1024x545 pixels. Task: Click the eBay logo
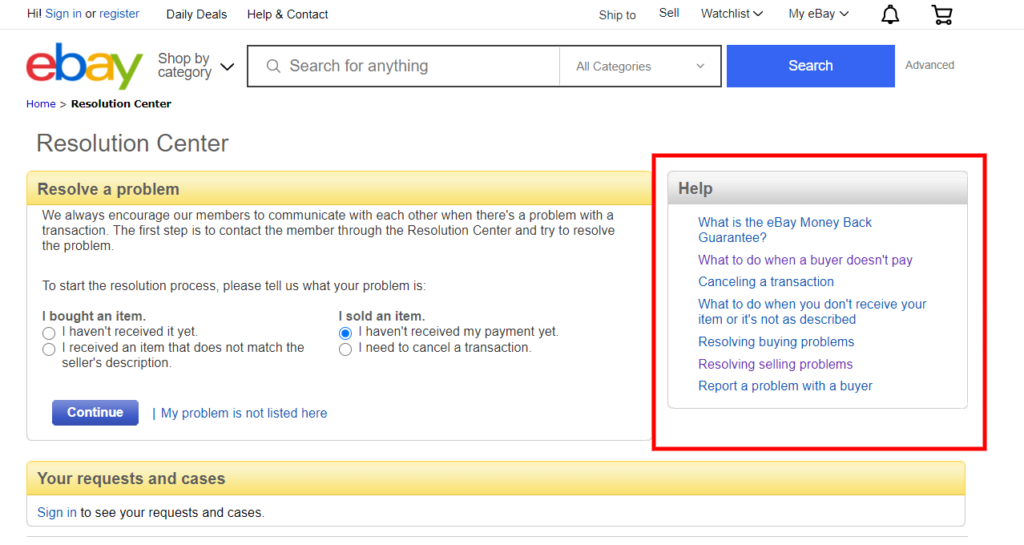click(84, 66)
